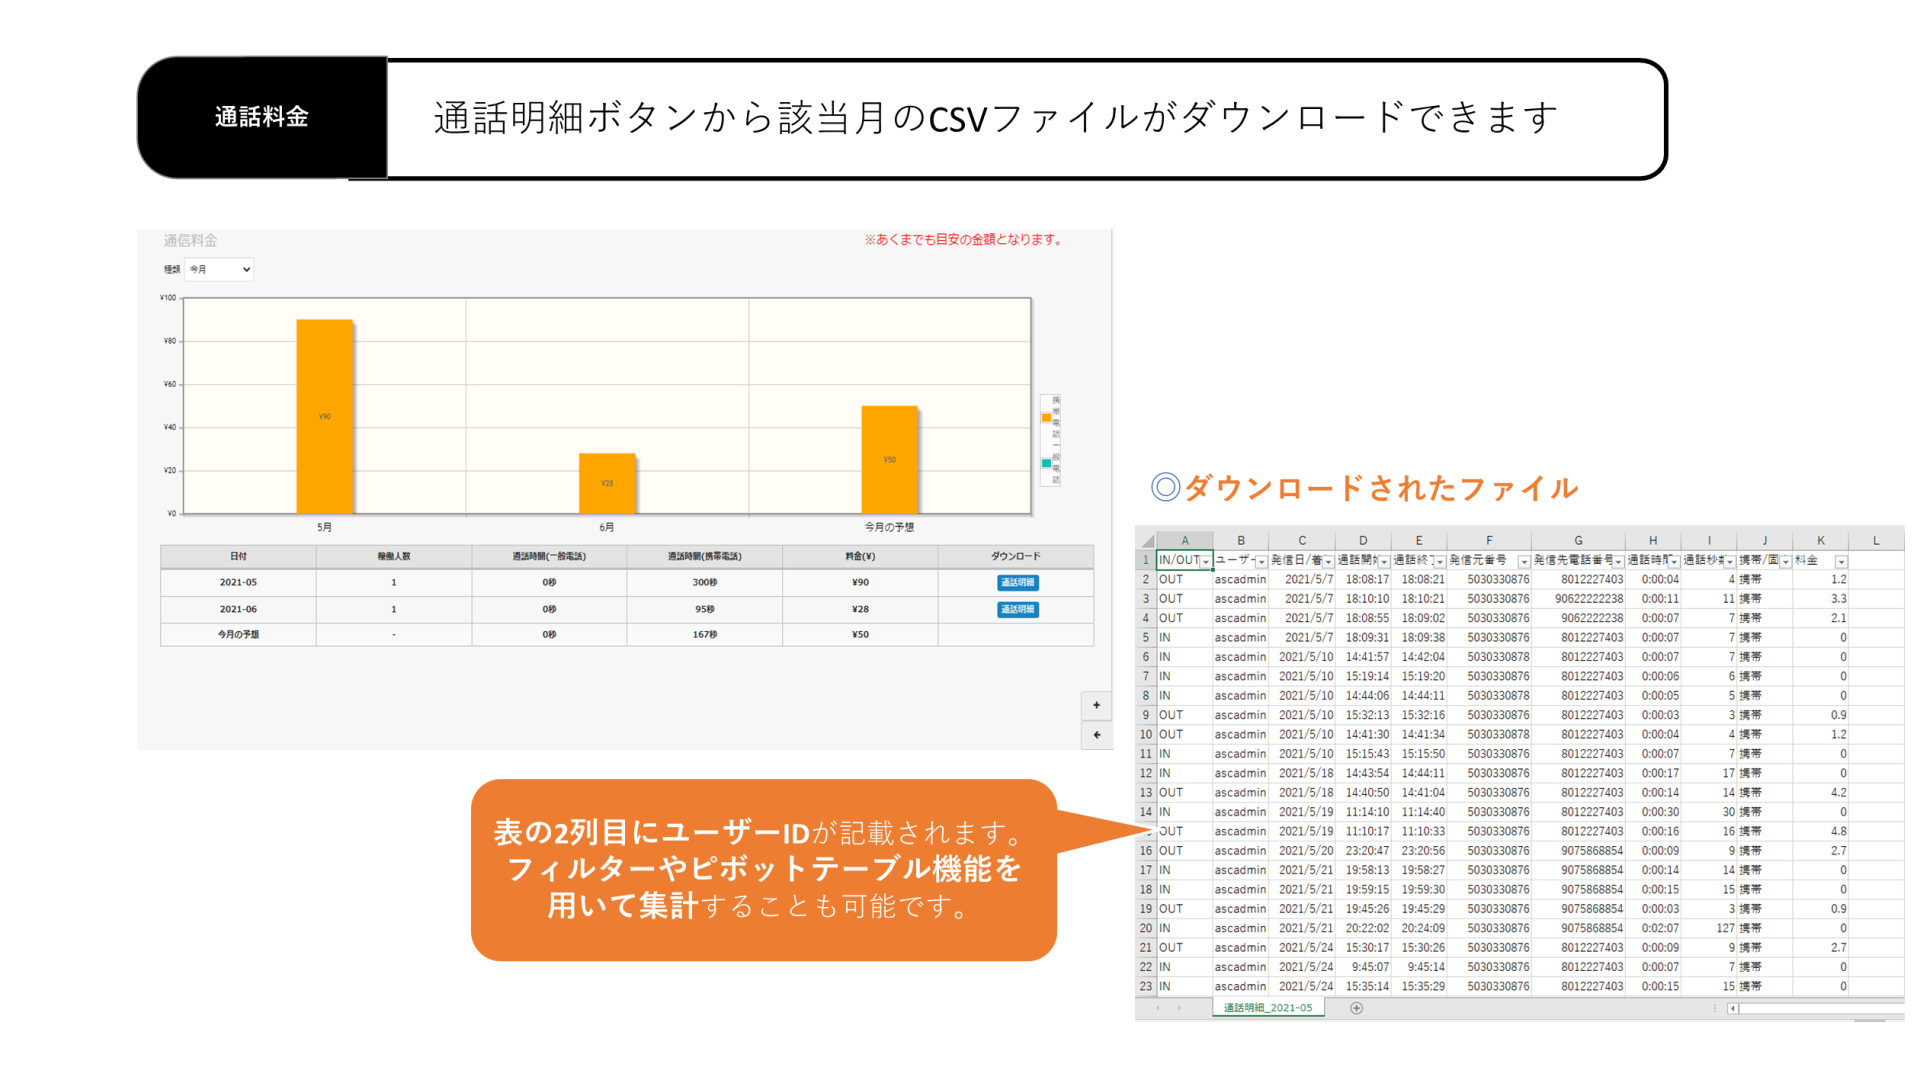1920x1080 pixels.
Task: Select row 1 header in spreadsheet
Action: click(x=1146, y=560)
